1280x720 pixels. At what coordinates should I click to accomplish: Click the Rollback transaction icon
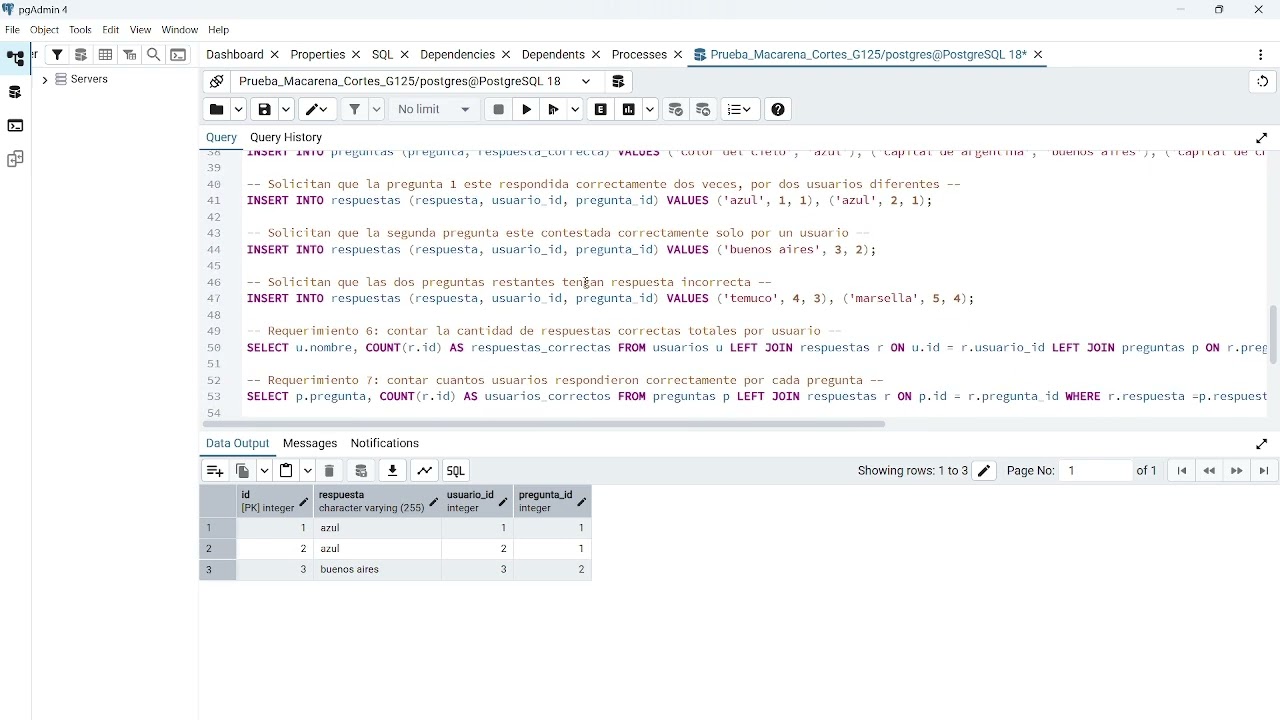pos(705,110)
